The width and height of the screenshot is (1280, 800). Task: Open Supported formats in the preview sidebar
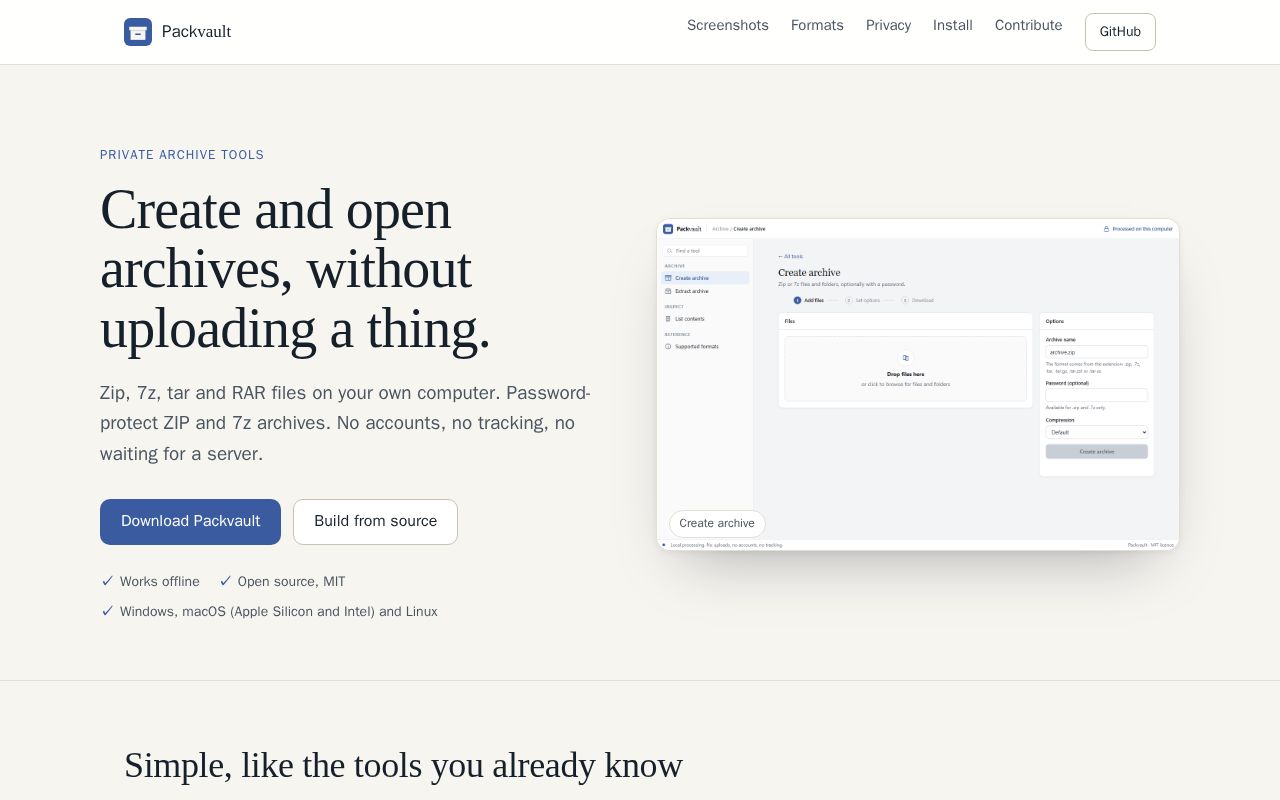coord(705,346)
